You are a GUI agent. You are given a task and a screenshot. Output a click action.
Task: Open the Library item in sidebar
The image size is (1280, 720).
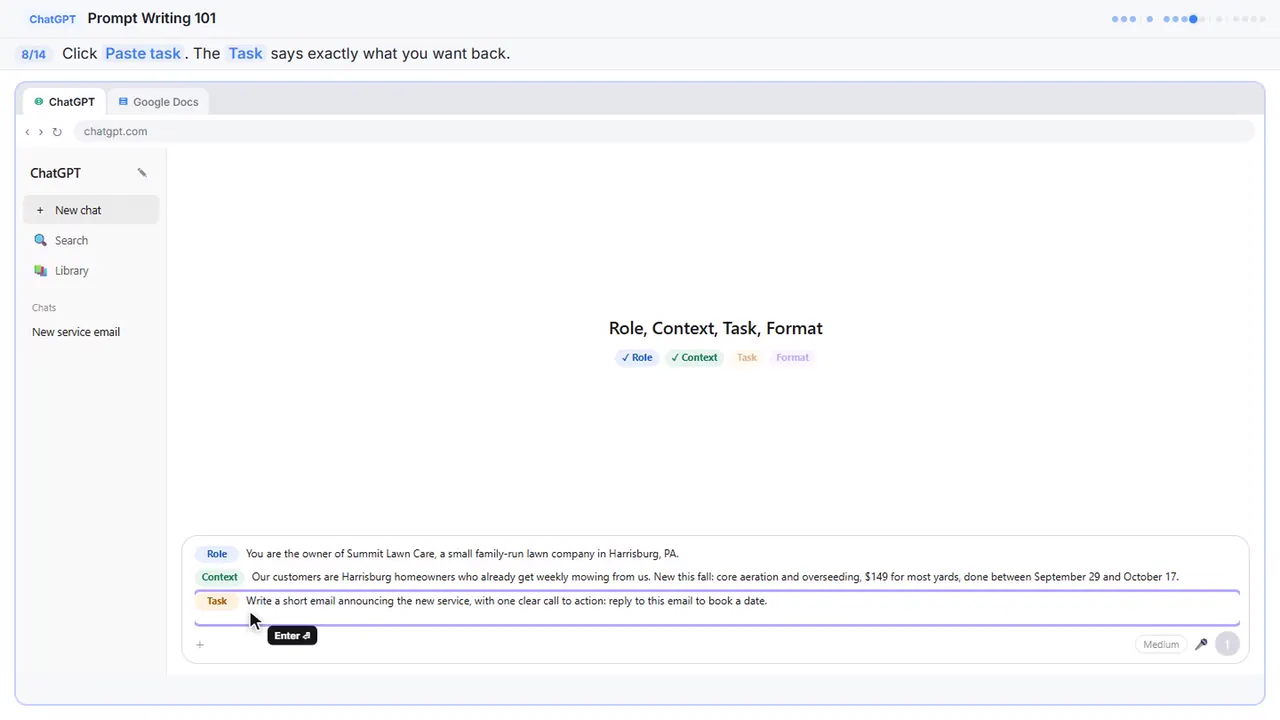91,271
